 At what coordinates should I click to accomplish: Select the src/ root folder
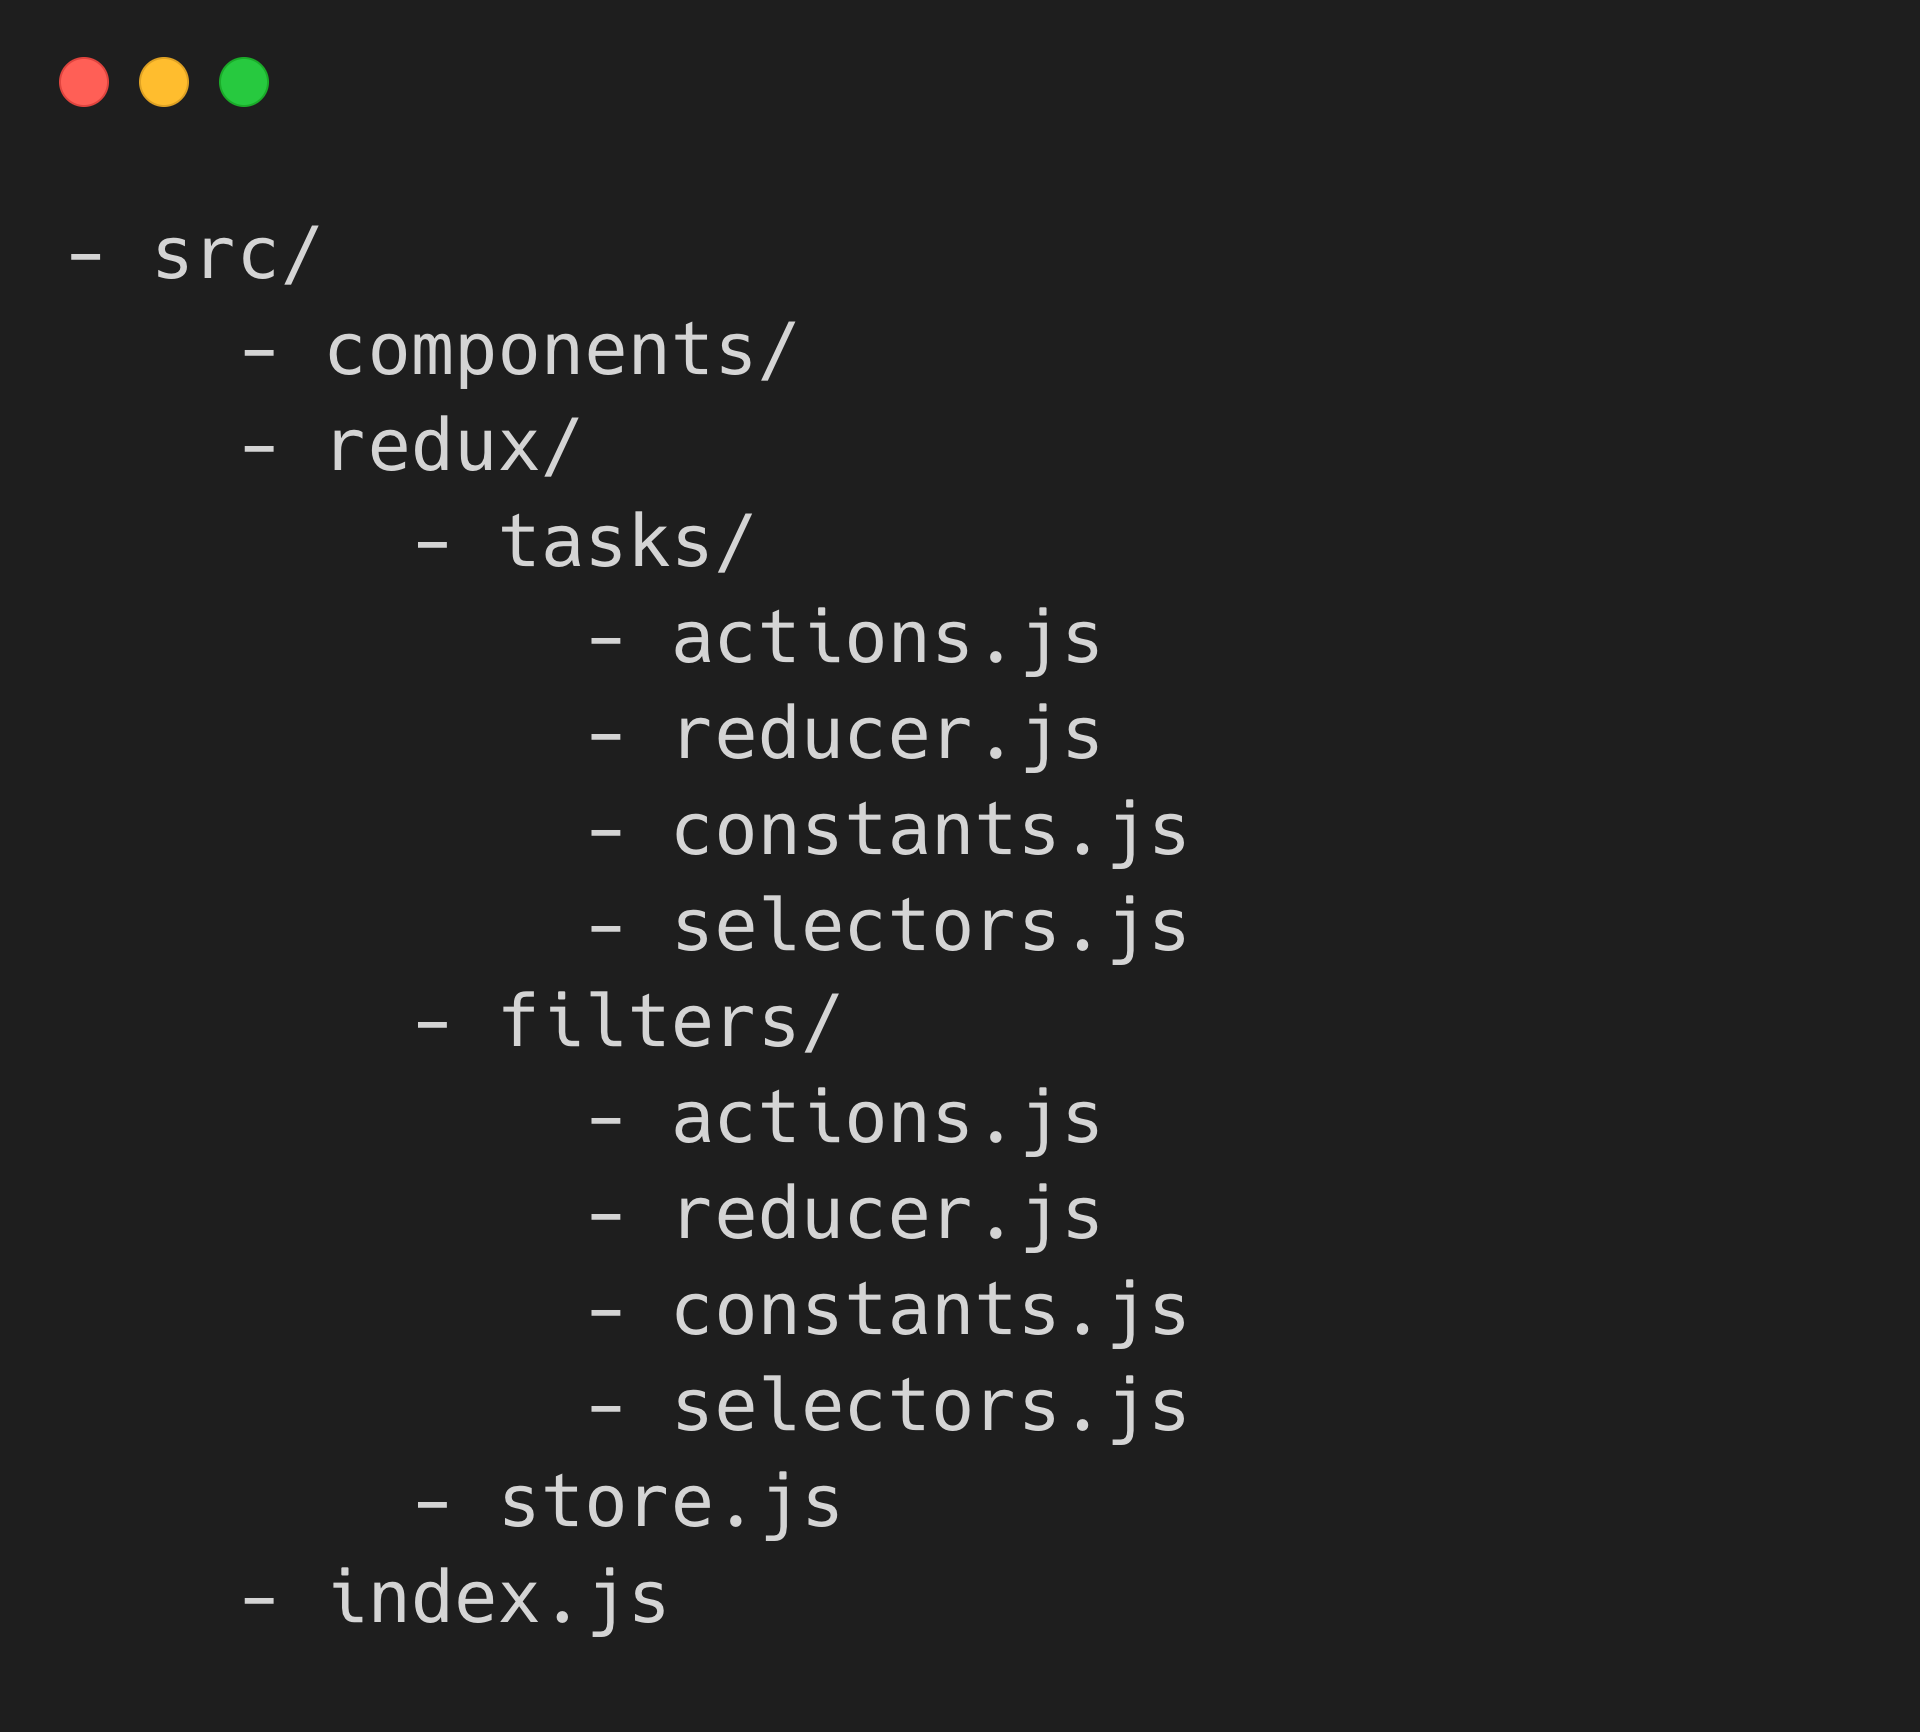(x=236, y=255)
